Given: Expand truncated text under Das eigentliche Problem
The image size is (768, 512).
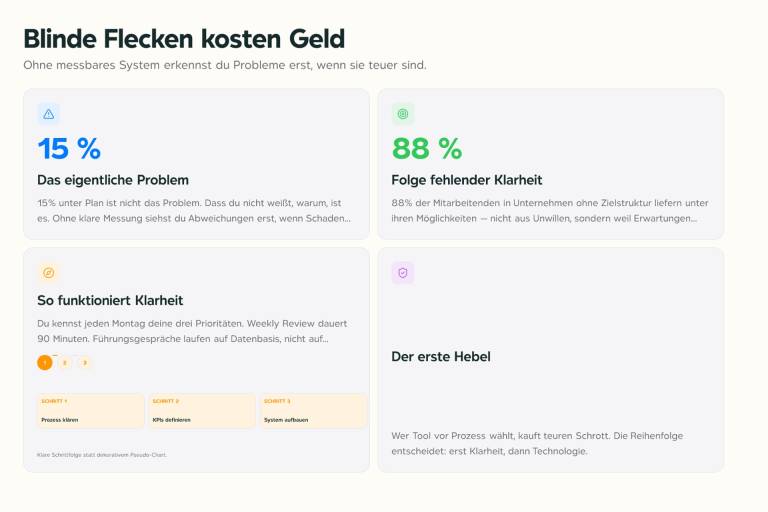Looking at the screenshot, I should (x=194, y=211).
